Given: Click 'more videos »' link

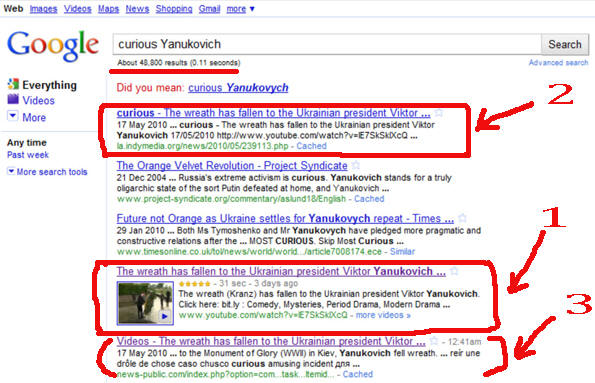Looking at the screenshot, I should (x=383, y=315).
